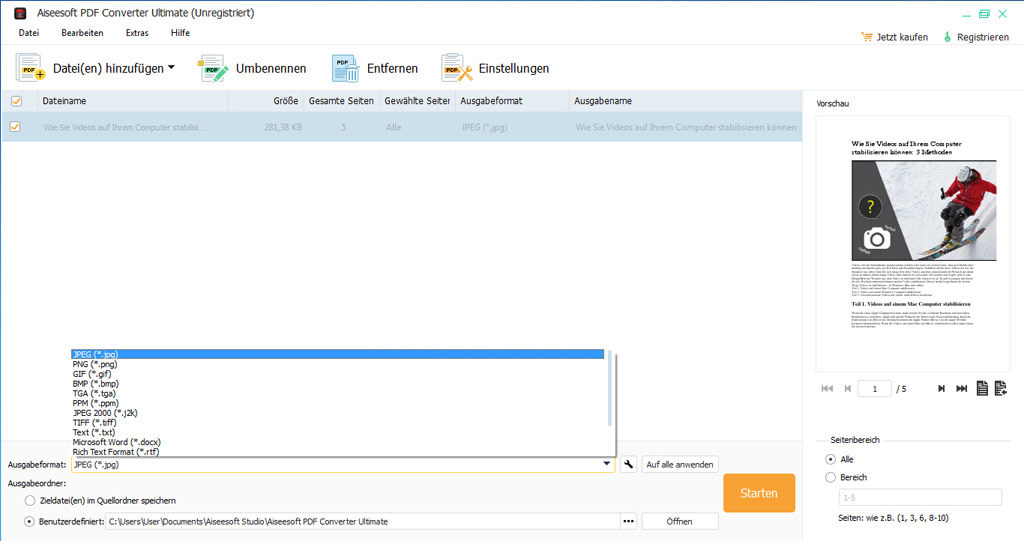1024x541 pixels.
Task: Choose GIF (*.gif) from format list
Action: point(338,374)
